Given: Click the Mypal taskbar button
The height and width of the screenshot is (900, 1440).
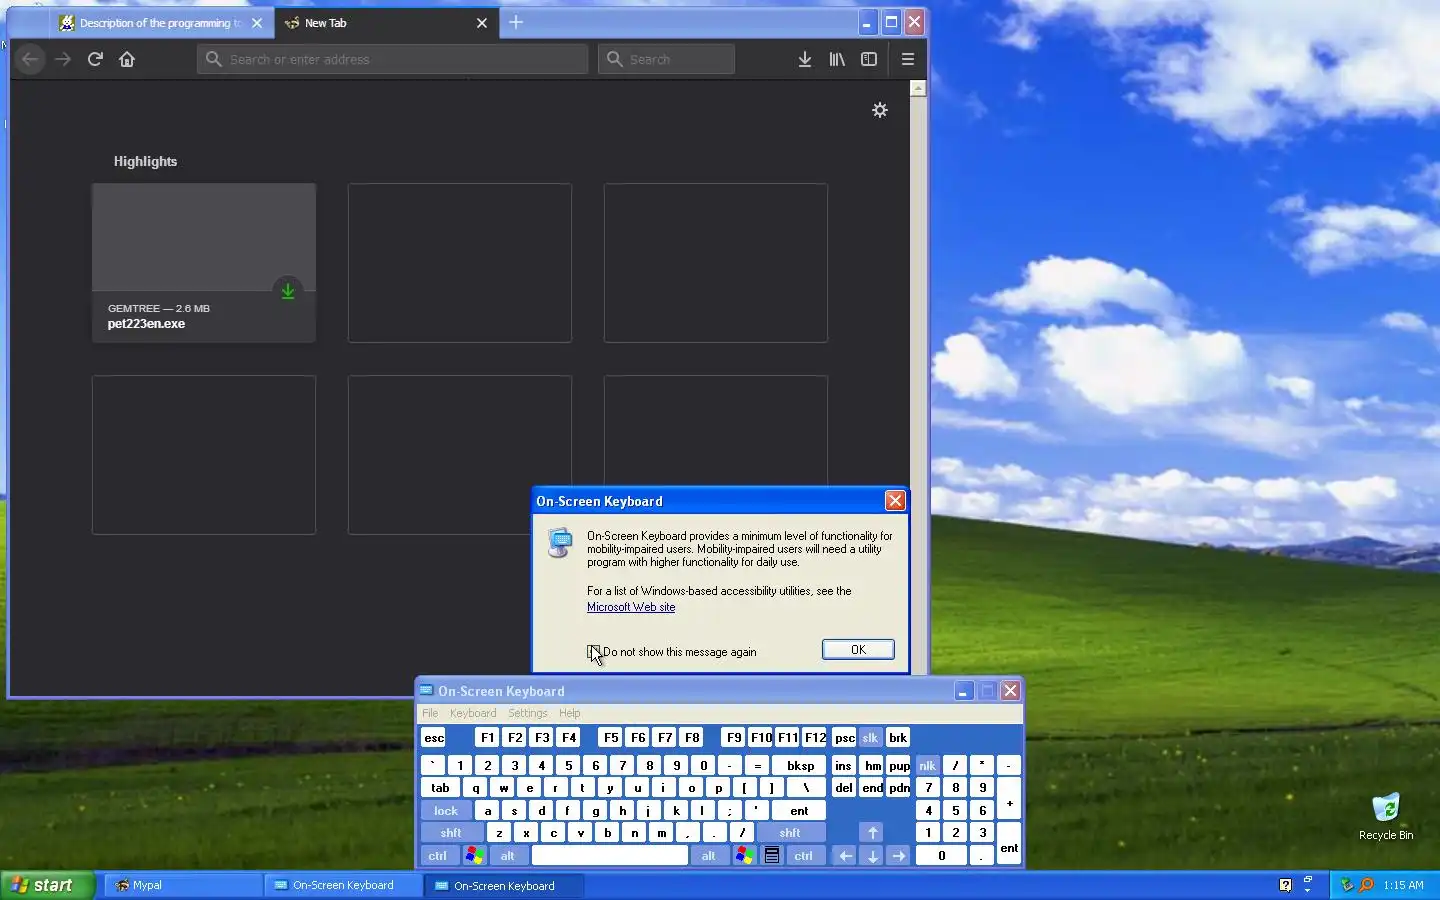Looking at the screenshot, I should pos(183,885).
